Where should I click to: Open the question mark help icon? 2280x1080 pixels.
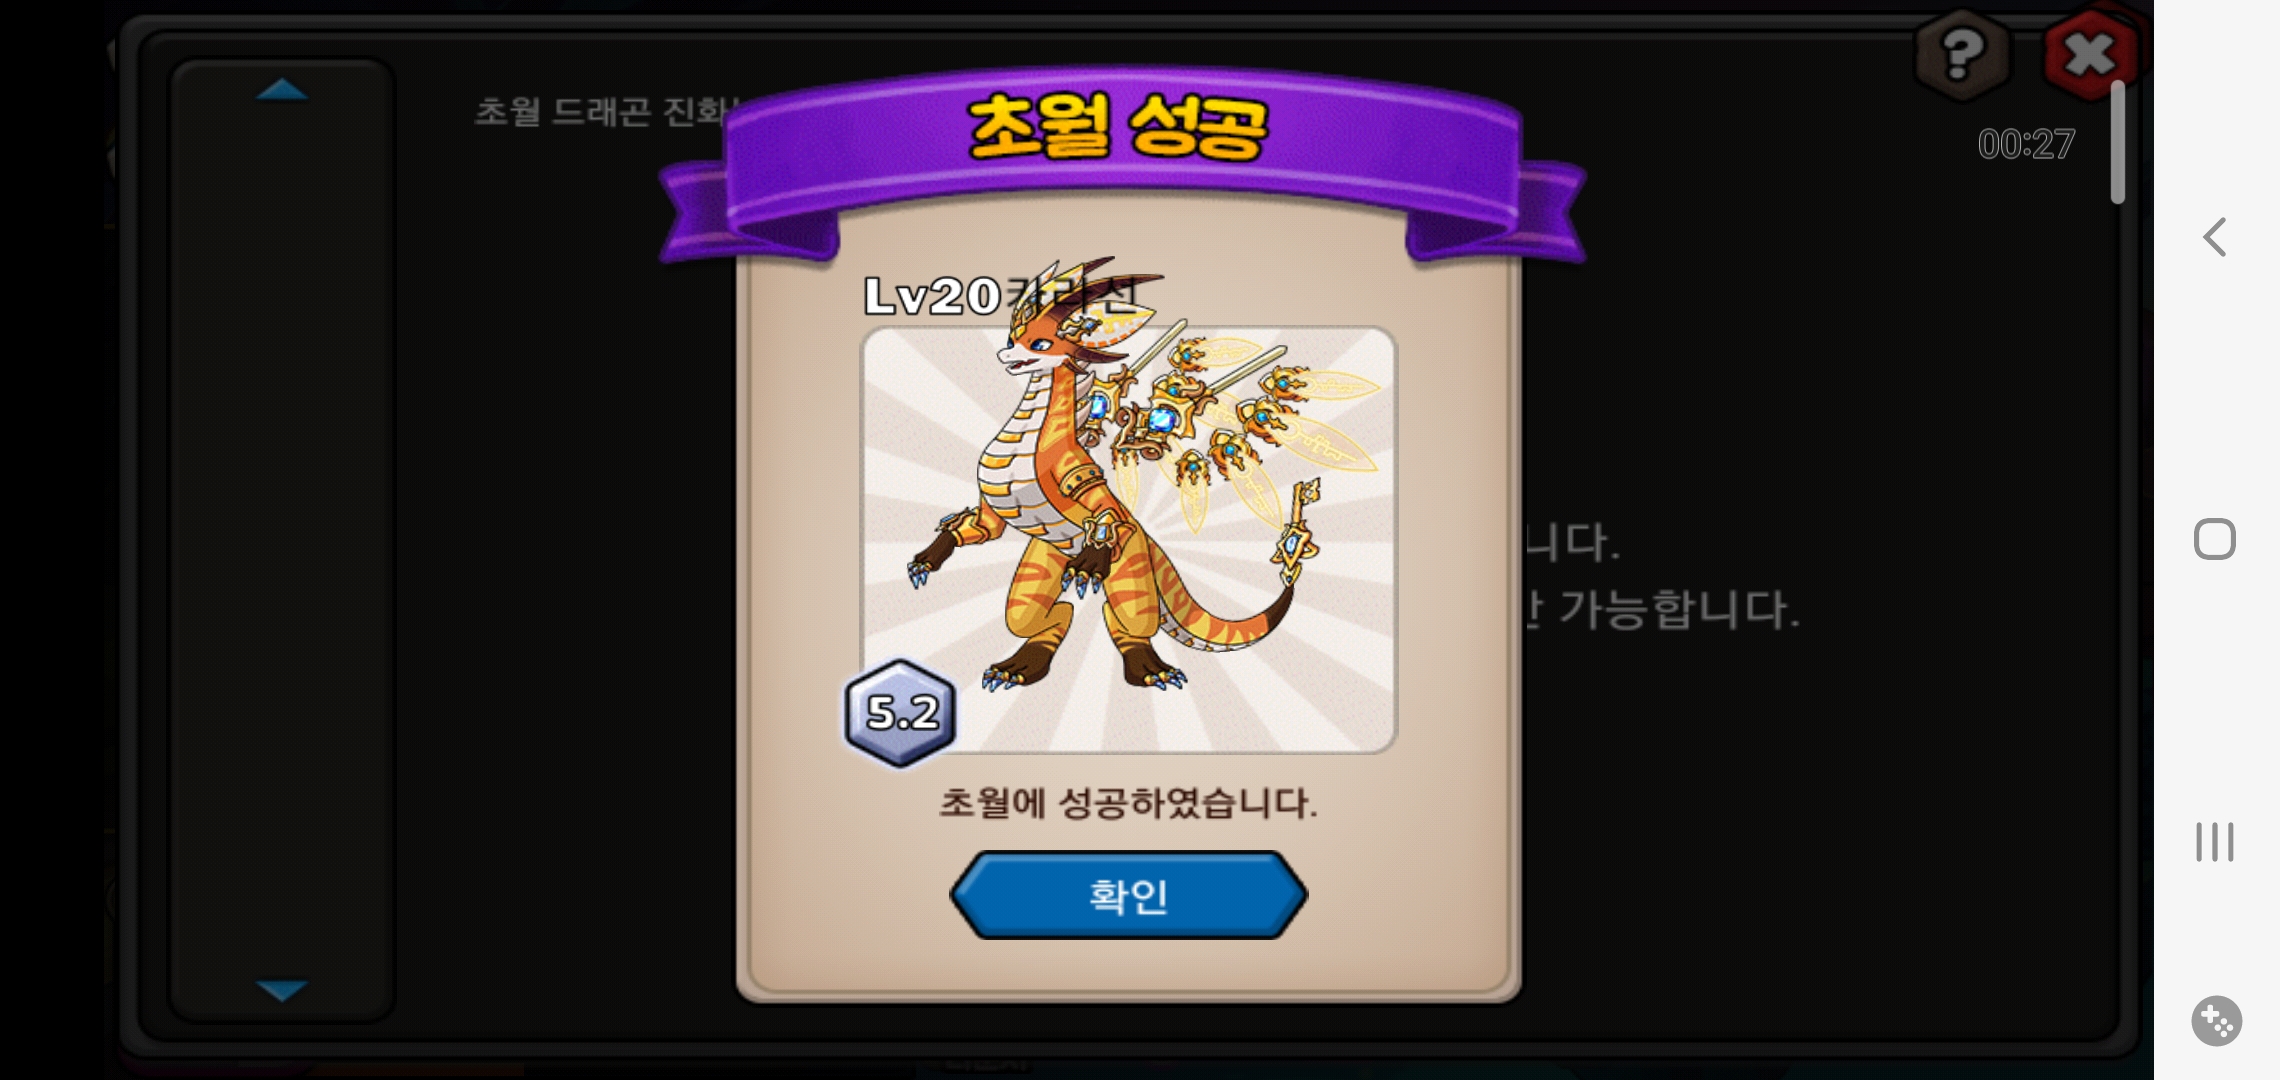pos(1962,54)
